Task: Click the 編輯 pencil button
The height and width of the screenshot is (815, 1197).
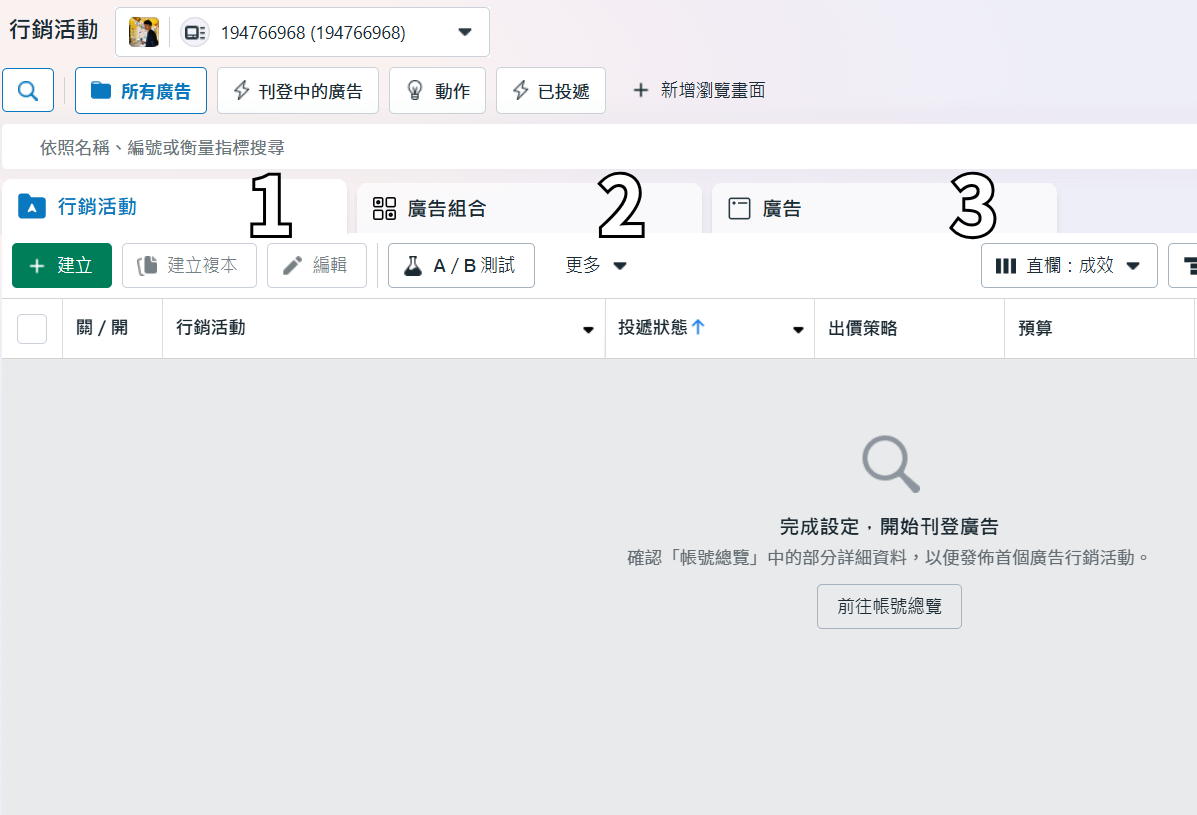Action: click(x=316, y=266)
